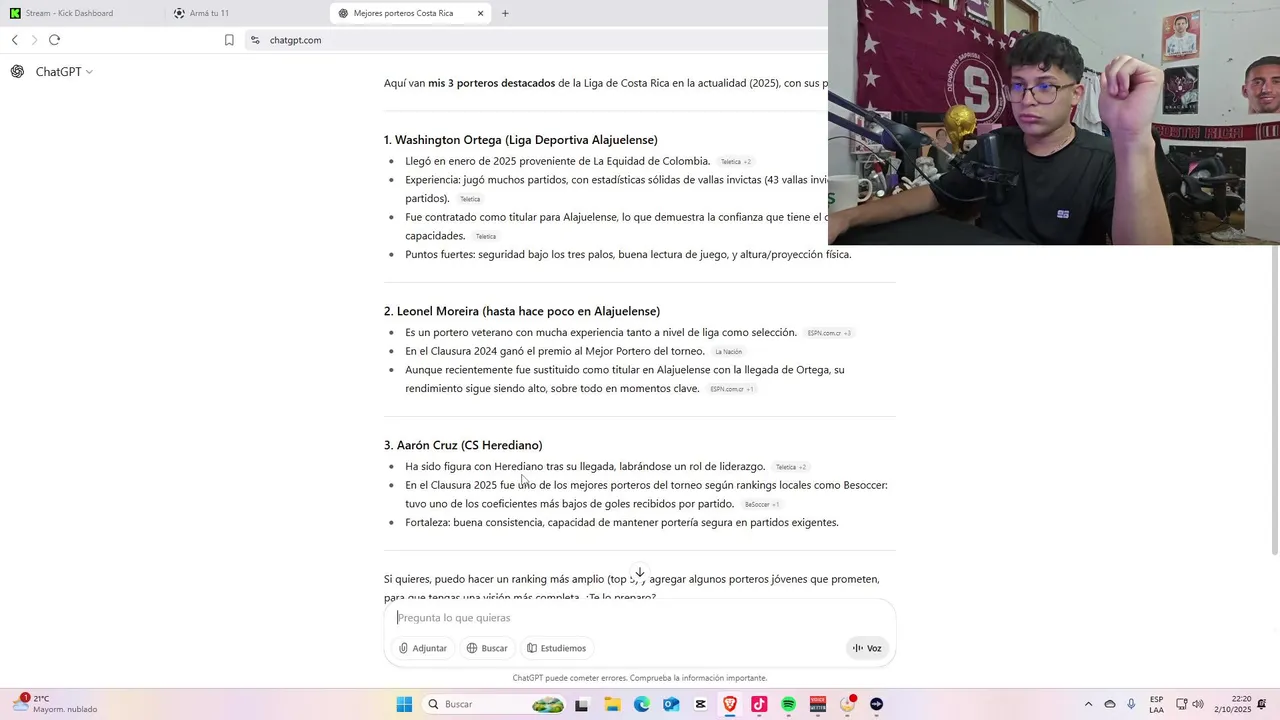Viewport: 1280px width, 720px height.
Task: Open the La Nación source chip
Action: coord(728,352)
